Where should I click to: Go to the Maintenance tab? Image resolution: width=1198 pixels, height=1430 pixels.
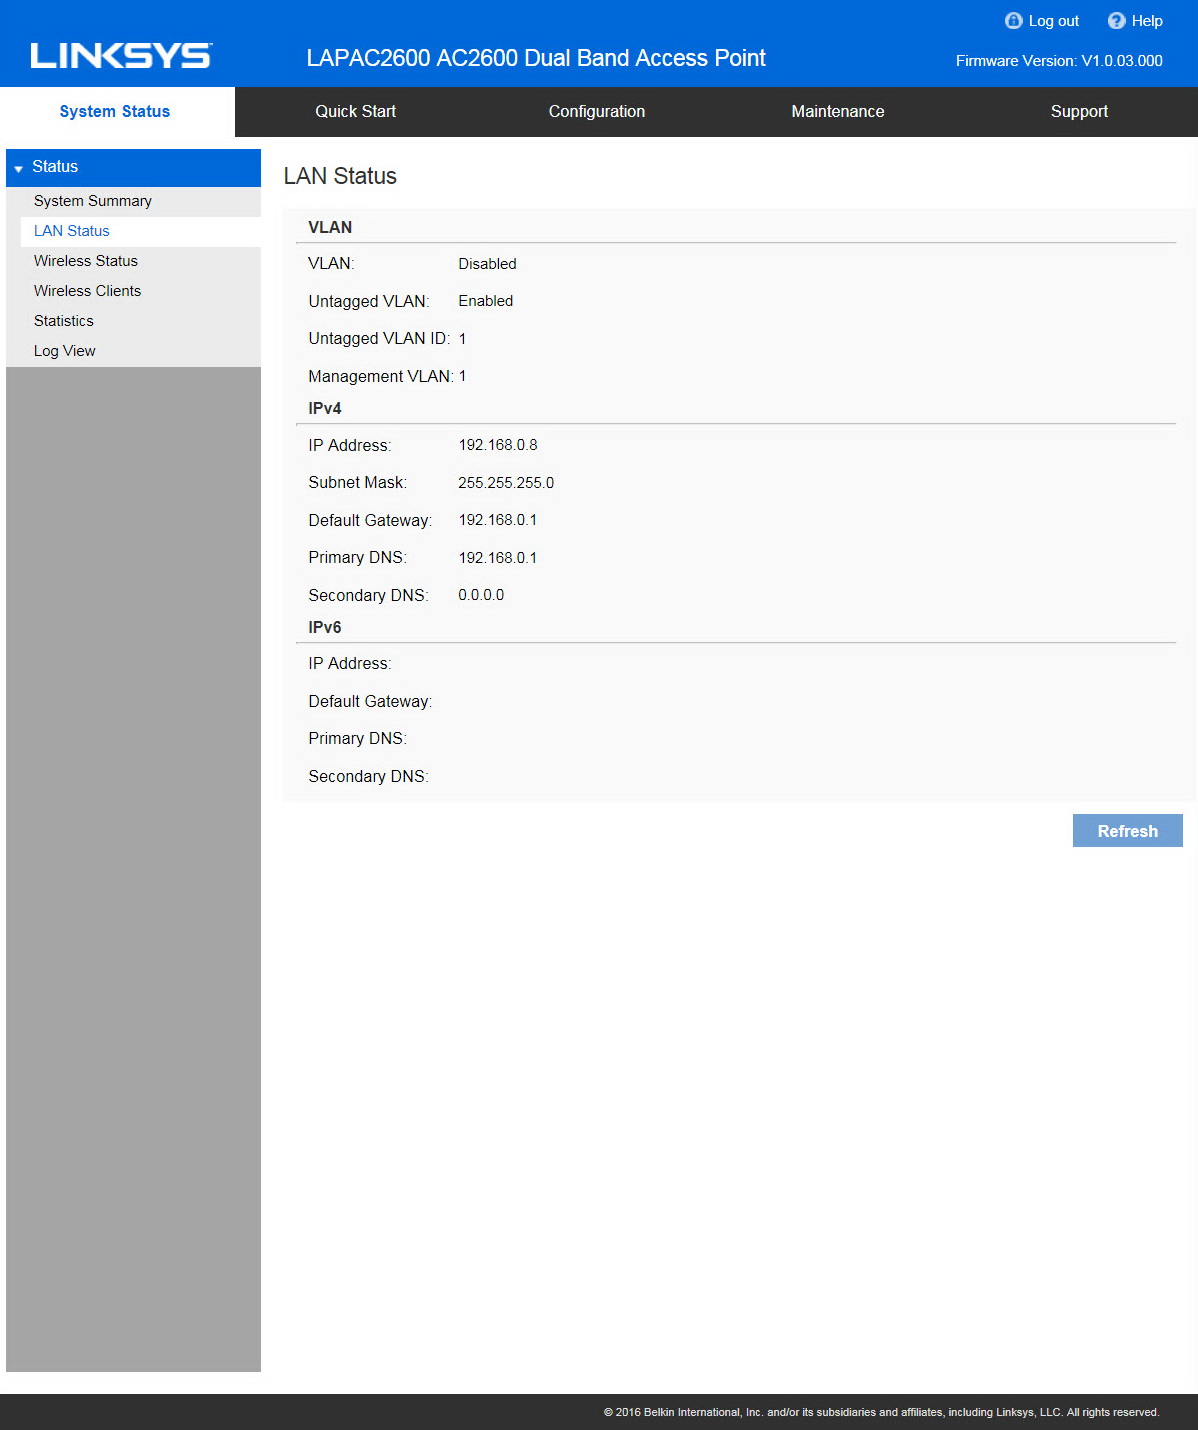click(x=838, y=112)
